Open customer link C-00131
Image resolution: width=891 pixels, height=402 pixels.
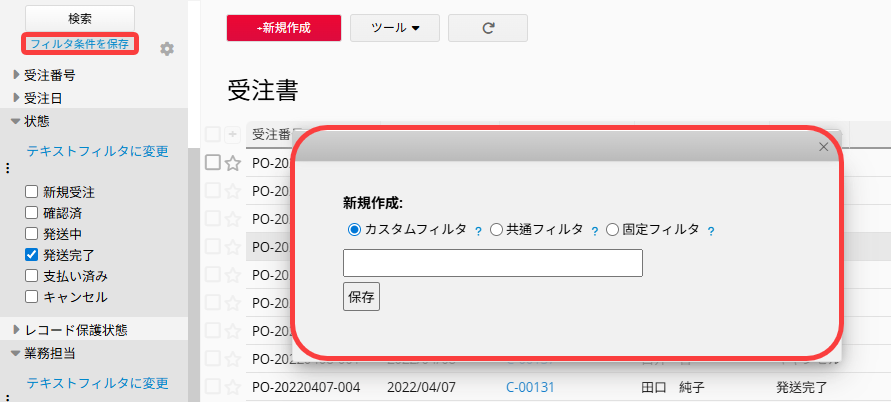(530, 386)
